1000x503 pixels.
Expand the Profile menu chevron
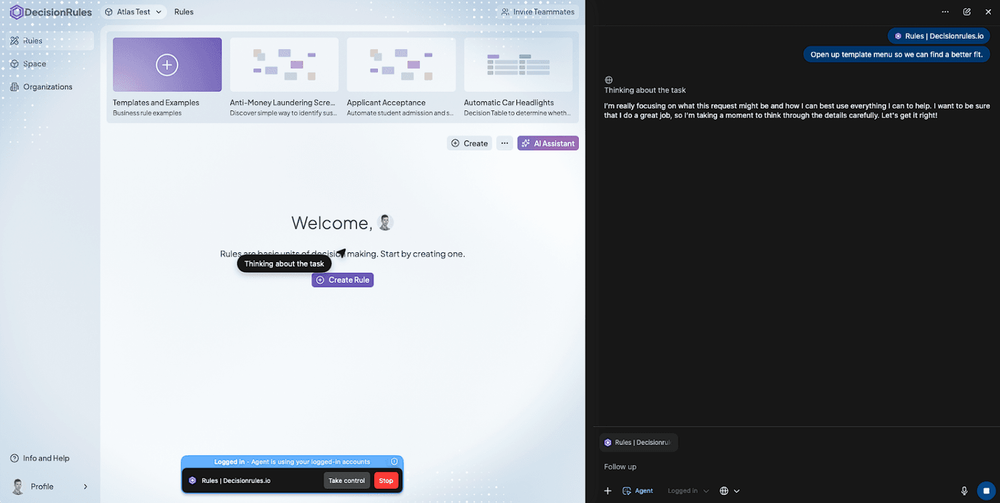pyautogui.click(x=85, y=486)
